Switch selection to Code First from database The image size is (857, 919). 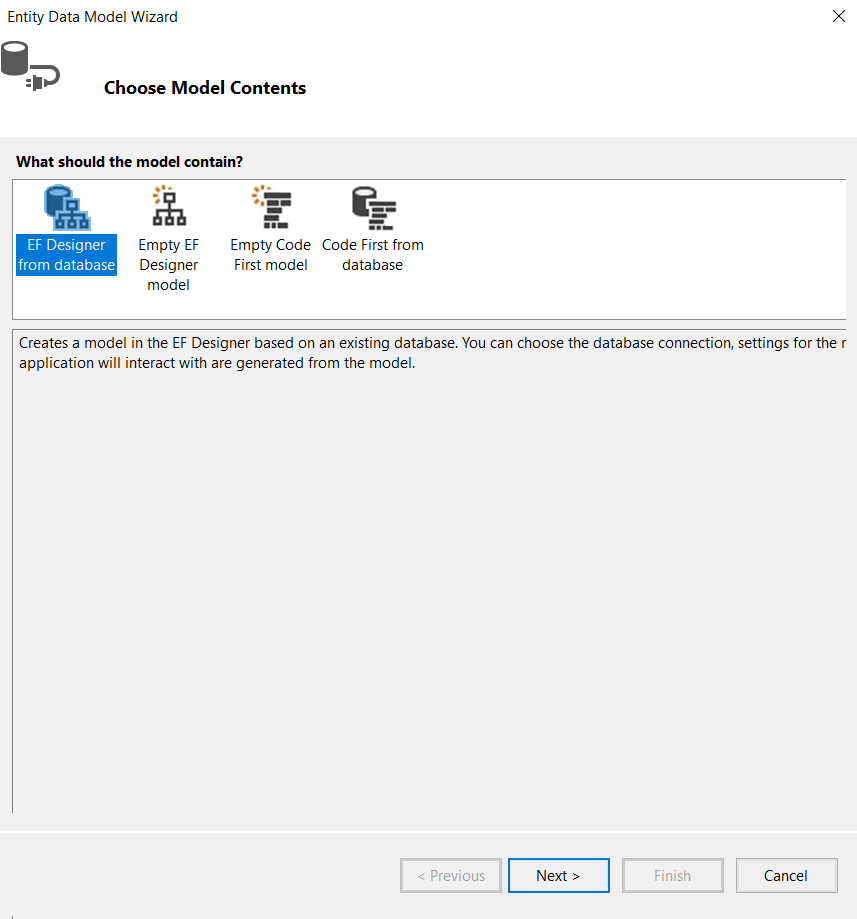click(x=372, y=230)
